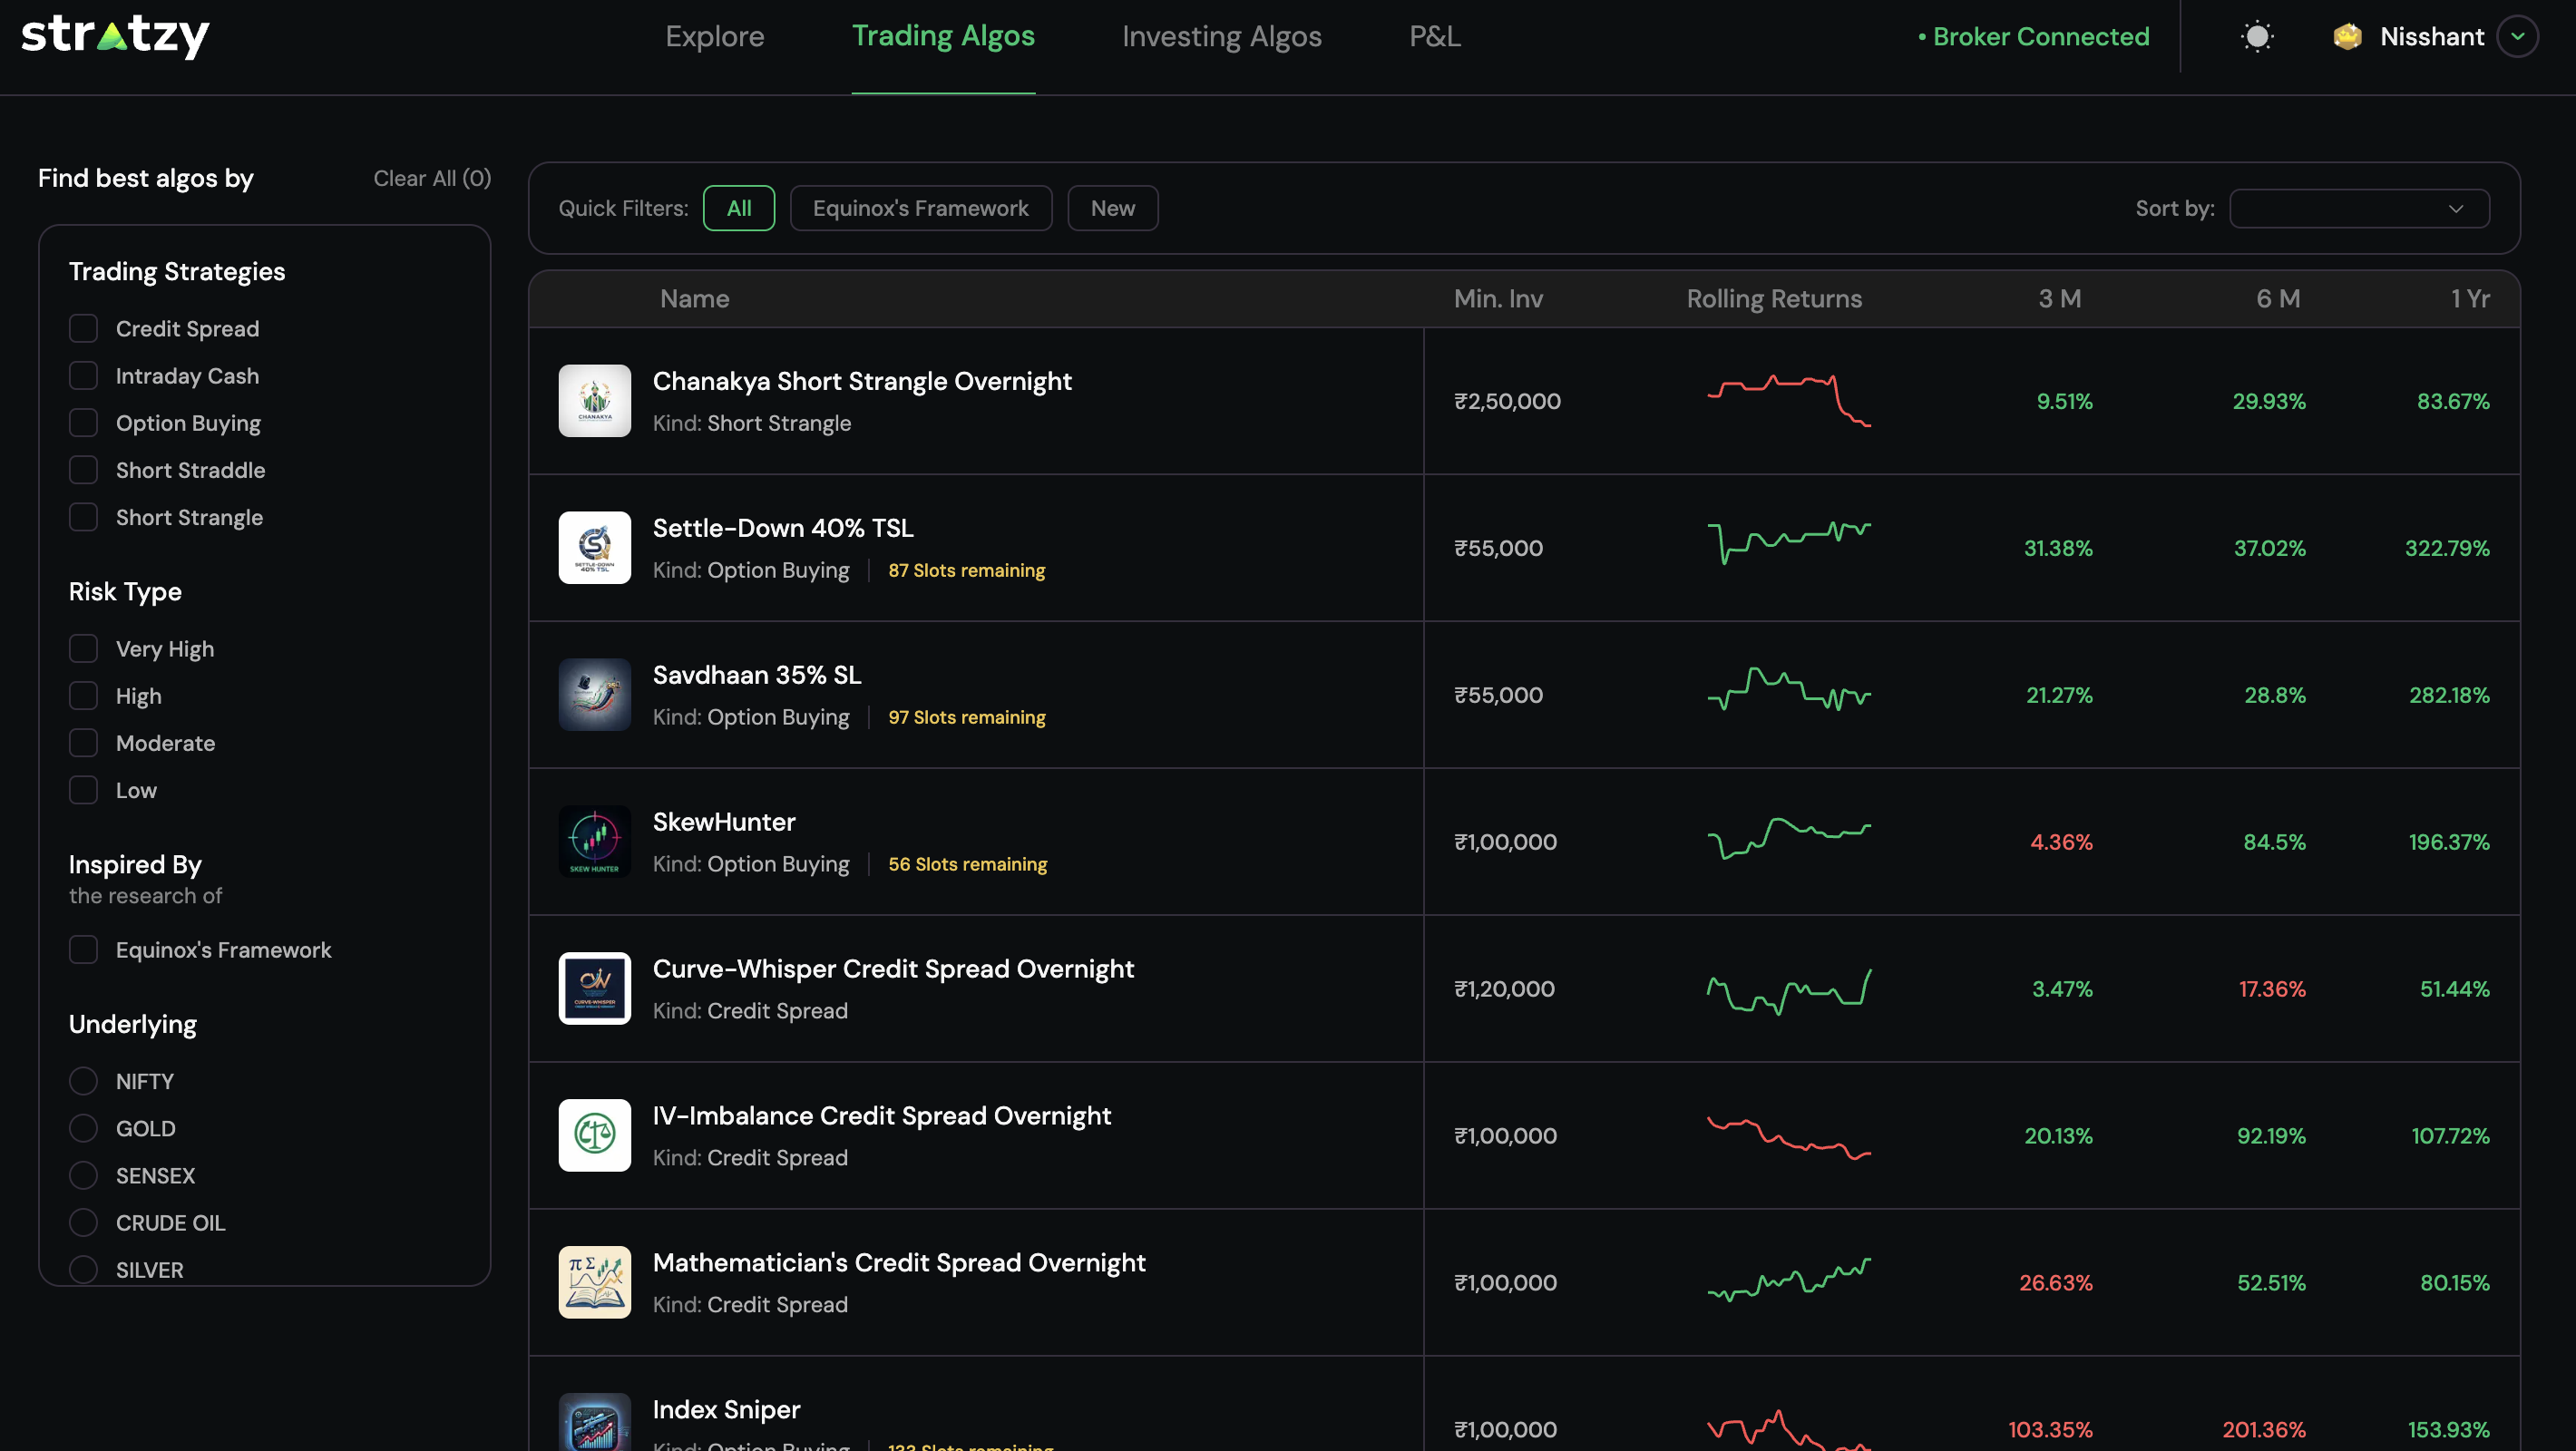Click the Savdhaan 35% SL algo icon
Viewport: 2576px width, 1451px height.
tap(594, 695)
